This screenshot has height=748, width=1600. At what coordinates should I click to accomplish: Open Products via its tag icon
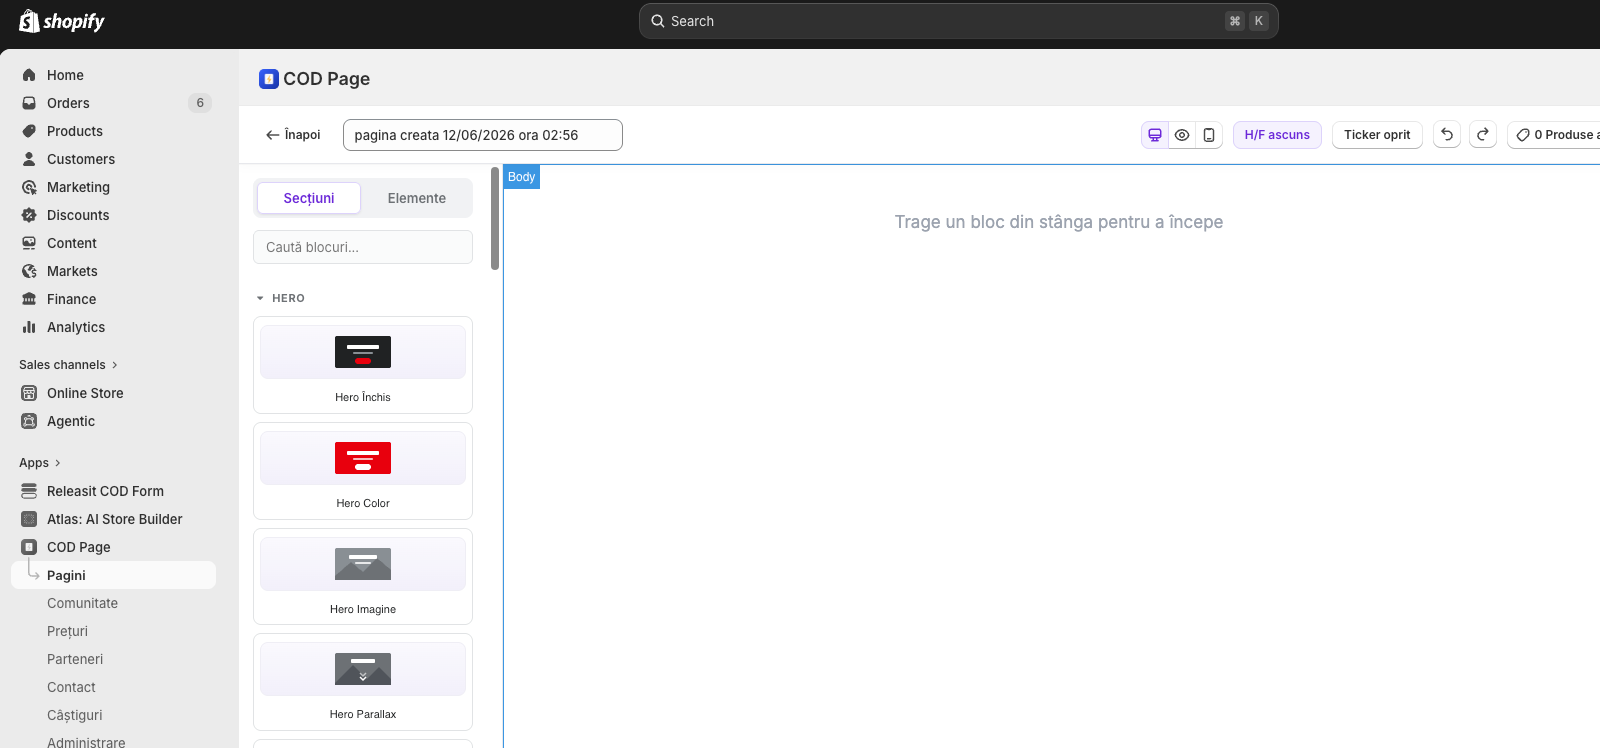(29, 131)
